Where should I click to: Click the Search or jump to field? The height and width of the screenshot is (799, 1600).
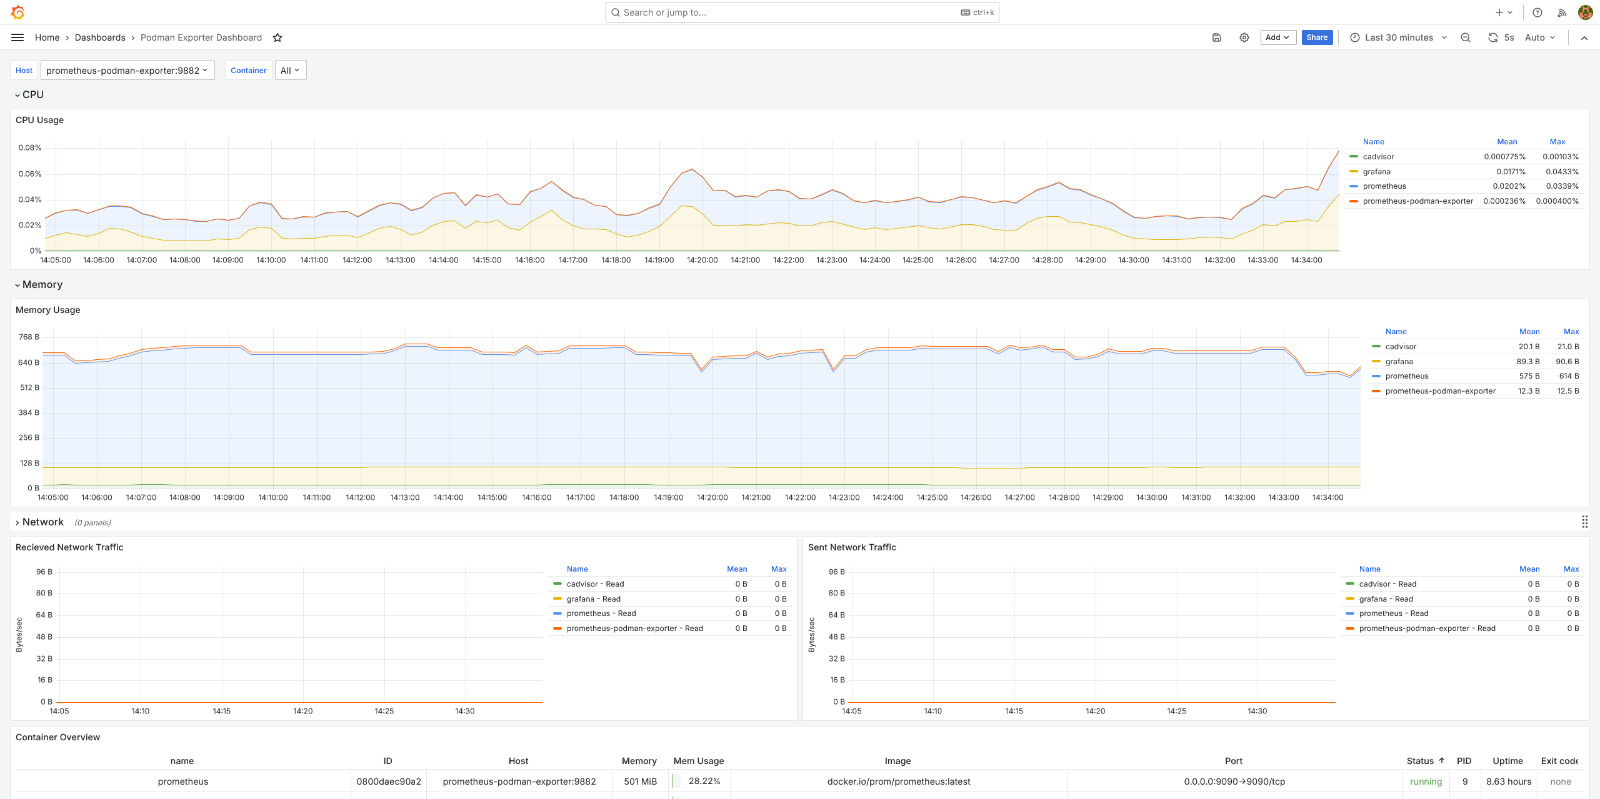point(802,12)
